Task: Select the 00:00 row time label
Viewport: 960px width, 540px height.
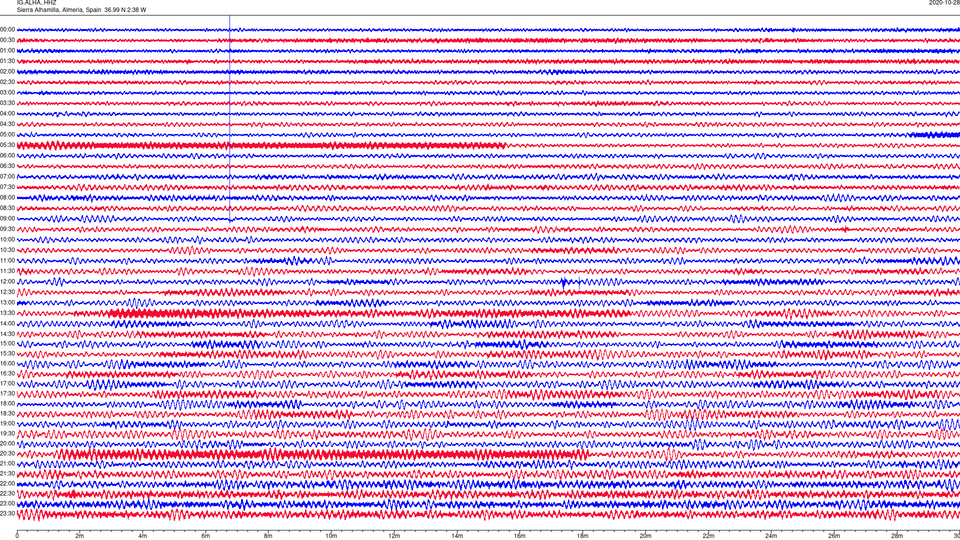Action: pyautogui.click(x=7, y=29)
